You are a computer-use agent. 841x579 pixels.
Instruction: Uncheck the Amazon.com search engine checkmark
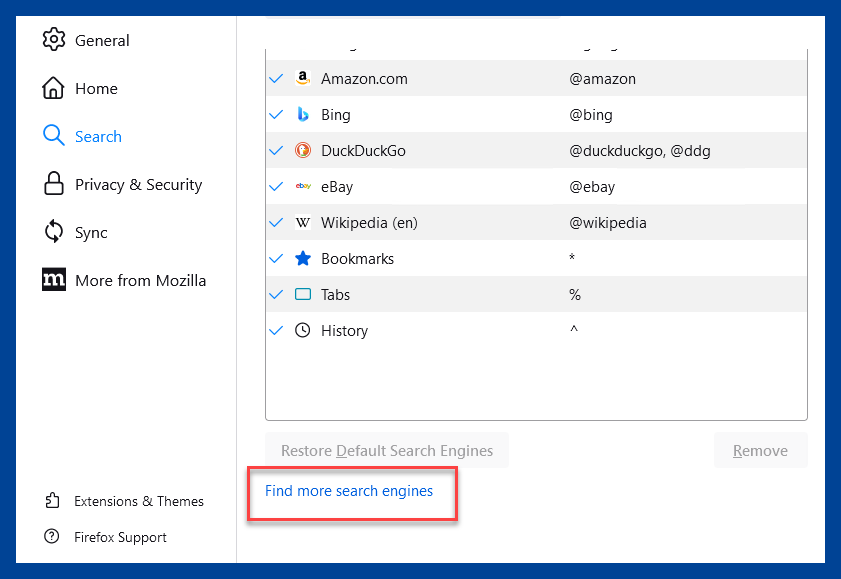pos(276,79)
